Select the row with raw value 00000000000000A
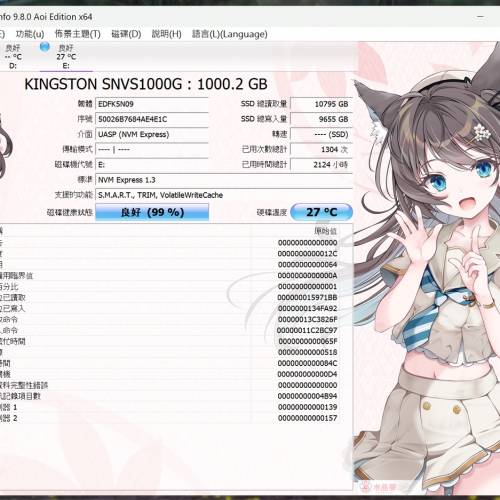The image size is (500, 500). click(x=176, y=276)
